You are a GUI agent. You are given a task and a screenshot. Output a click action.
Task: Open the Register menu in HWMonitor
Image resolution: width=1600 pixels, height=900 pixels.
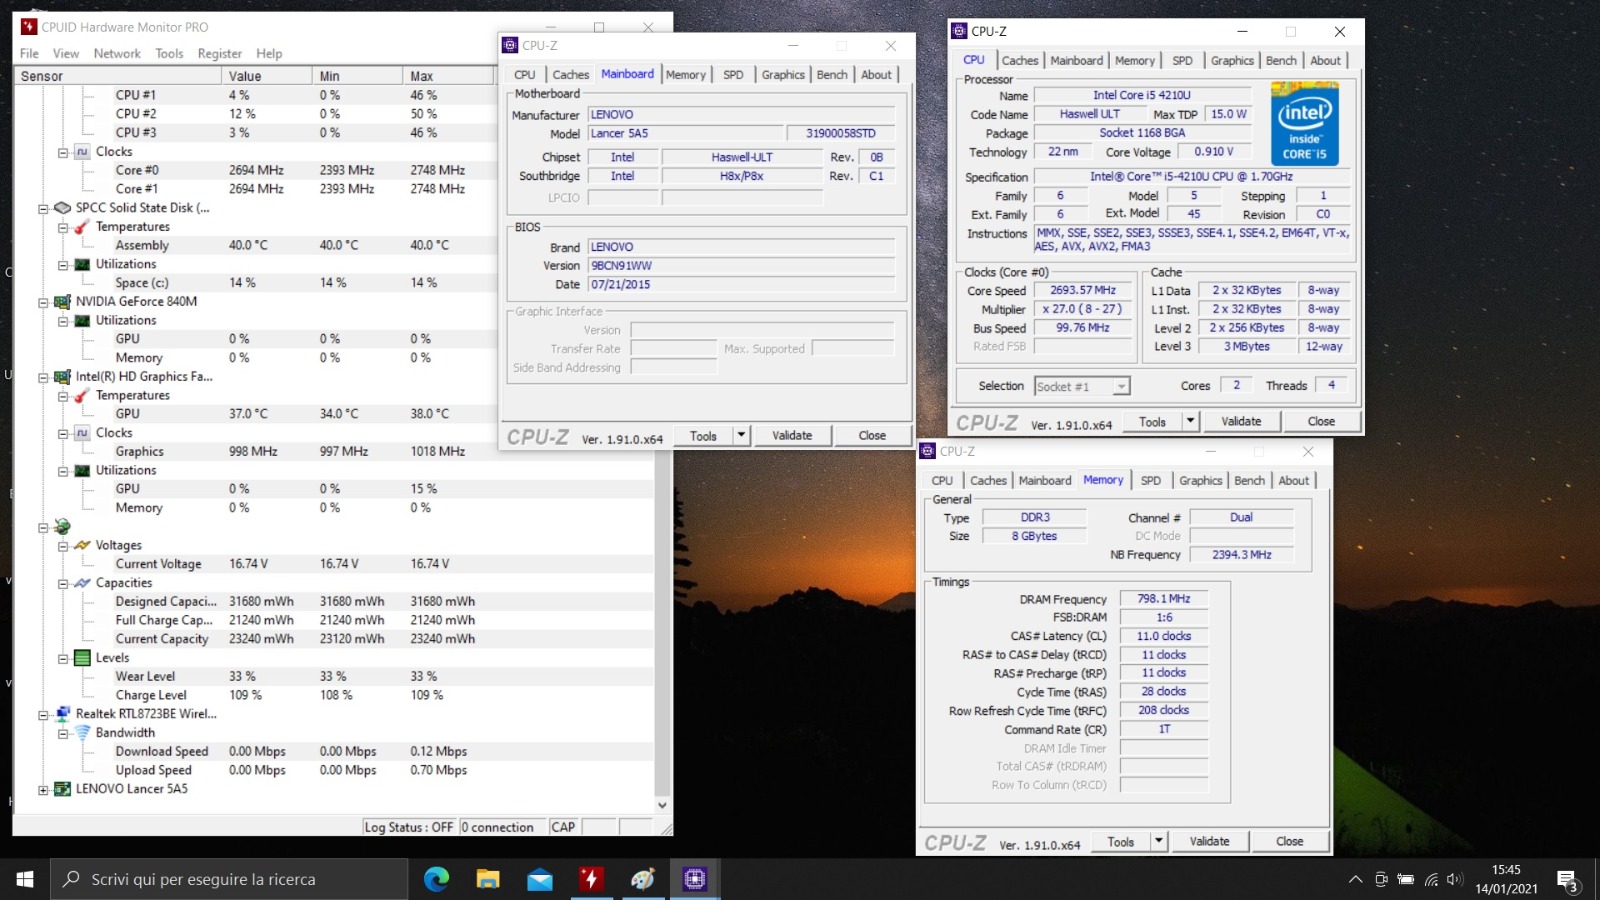[x=220, y=54]
